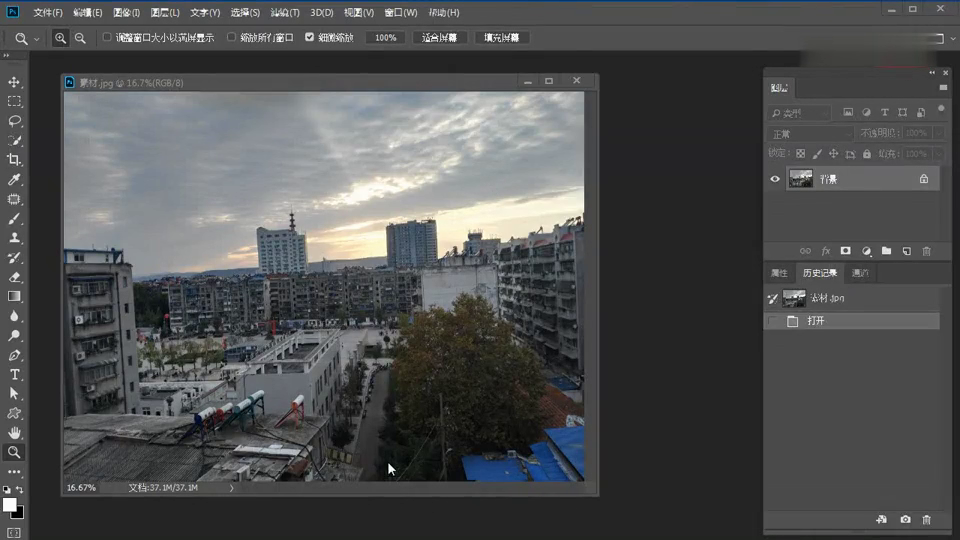Viewport: 960px width, 540px height.
Task: Click the 适合屏幕 button
Action: point(439,38)
